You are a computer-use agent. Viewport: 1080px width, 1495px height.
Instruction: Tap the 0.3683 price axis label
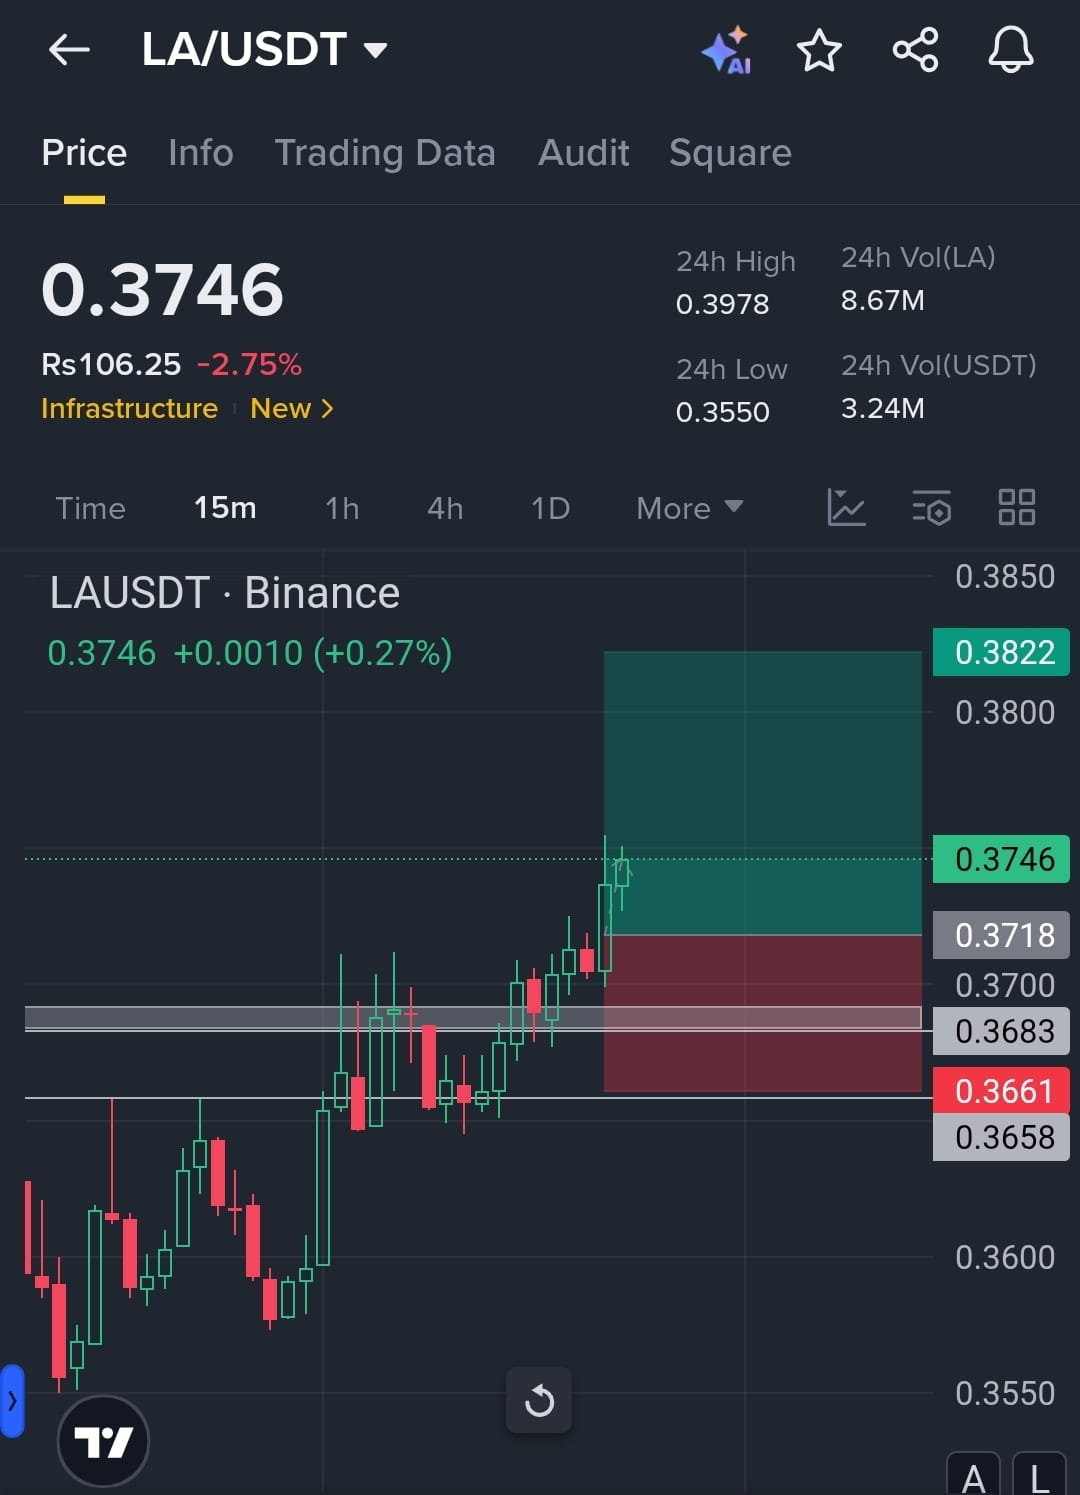(1001, 1031)
